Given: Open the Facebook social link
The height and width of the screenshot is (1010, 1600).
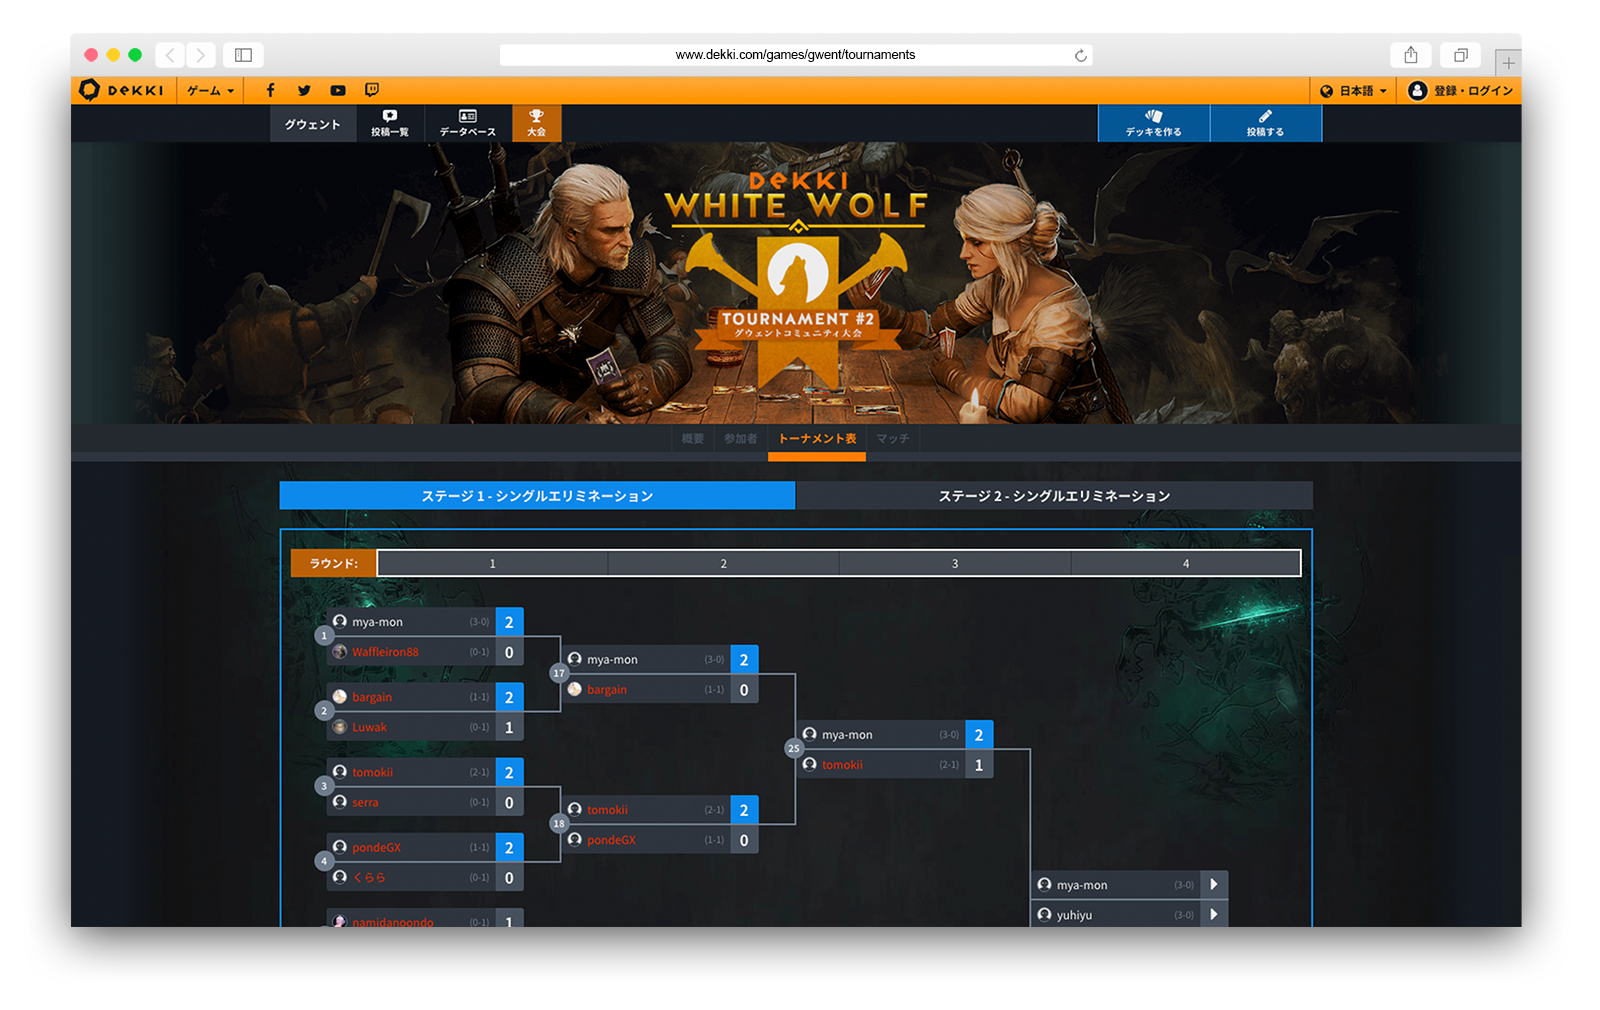Looking at the screenshot, I should (x=270, y=90).
